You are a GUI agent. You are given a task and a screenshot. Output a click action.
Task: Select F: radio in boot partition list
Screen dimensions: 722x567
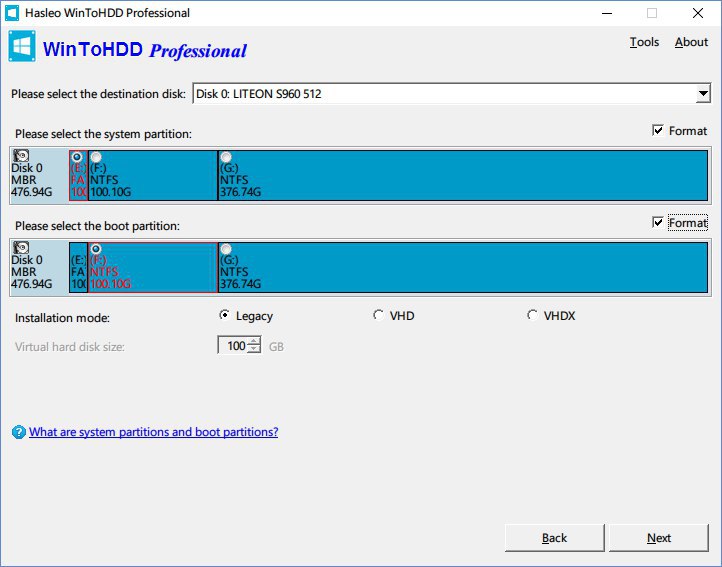[96, 249]
